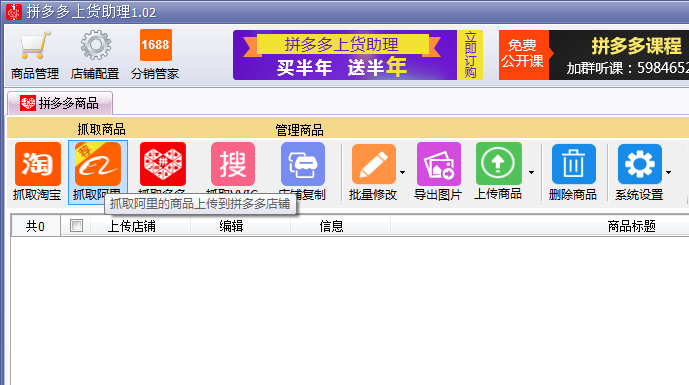
Task: Expand the 批量修改 dropdown arrow
Action: click(403, 172)
